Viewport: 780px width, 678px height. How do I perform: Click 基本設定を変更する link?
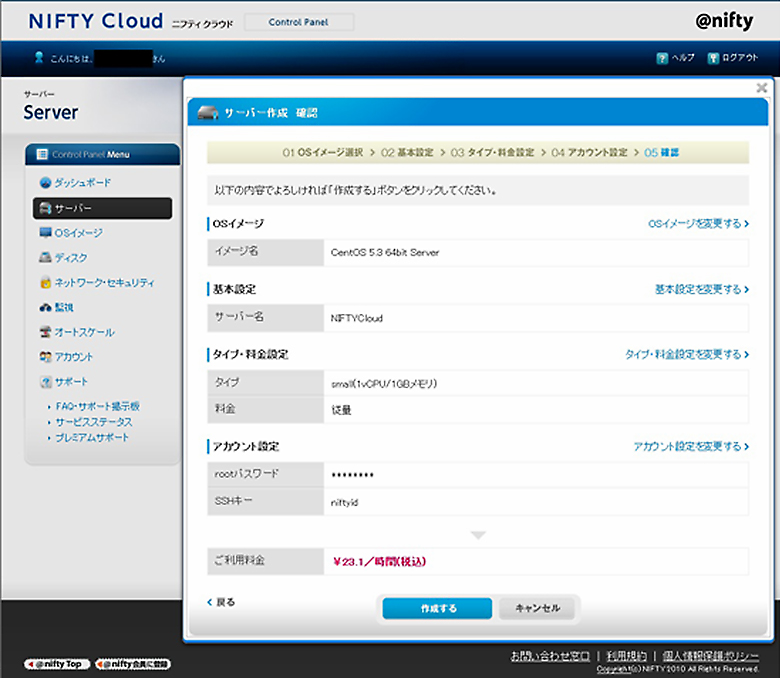(702, 289)
